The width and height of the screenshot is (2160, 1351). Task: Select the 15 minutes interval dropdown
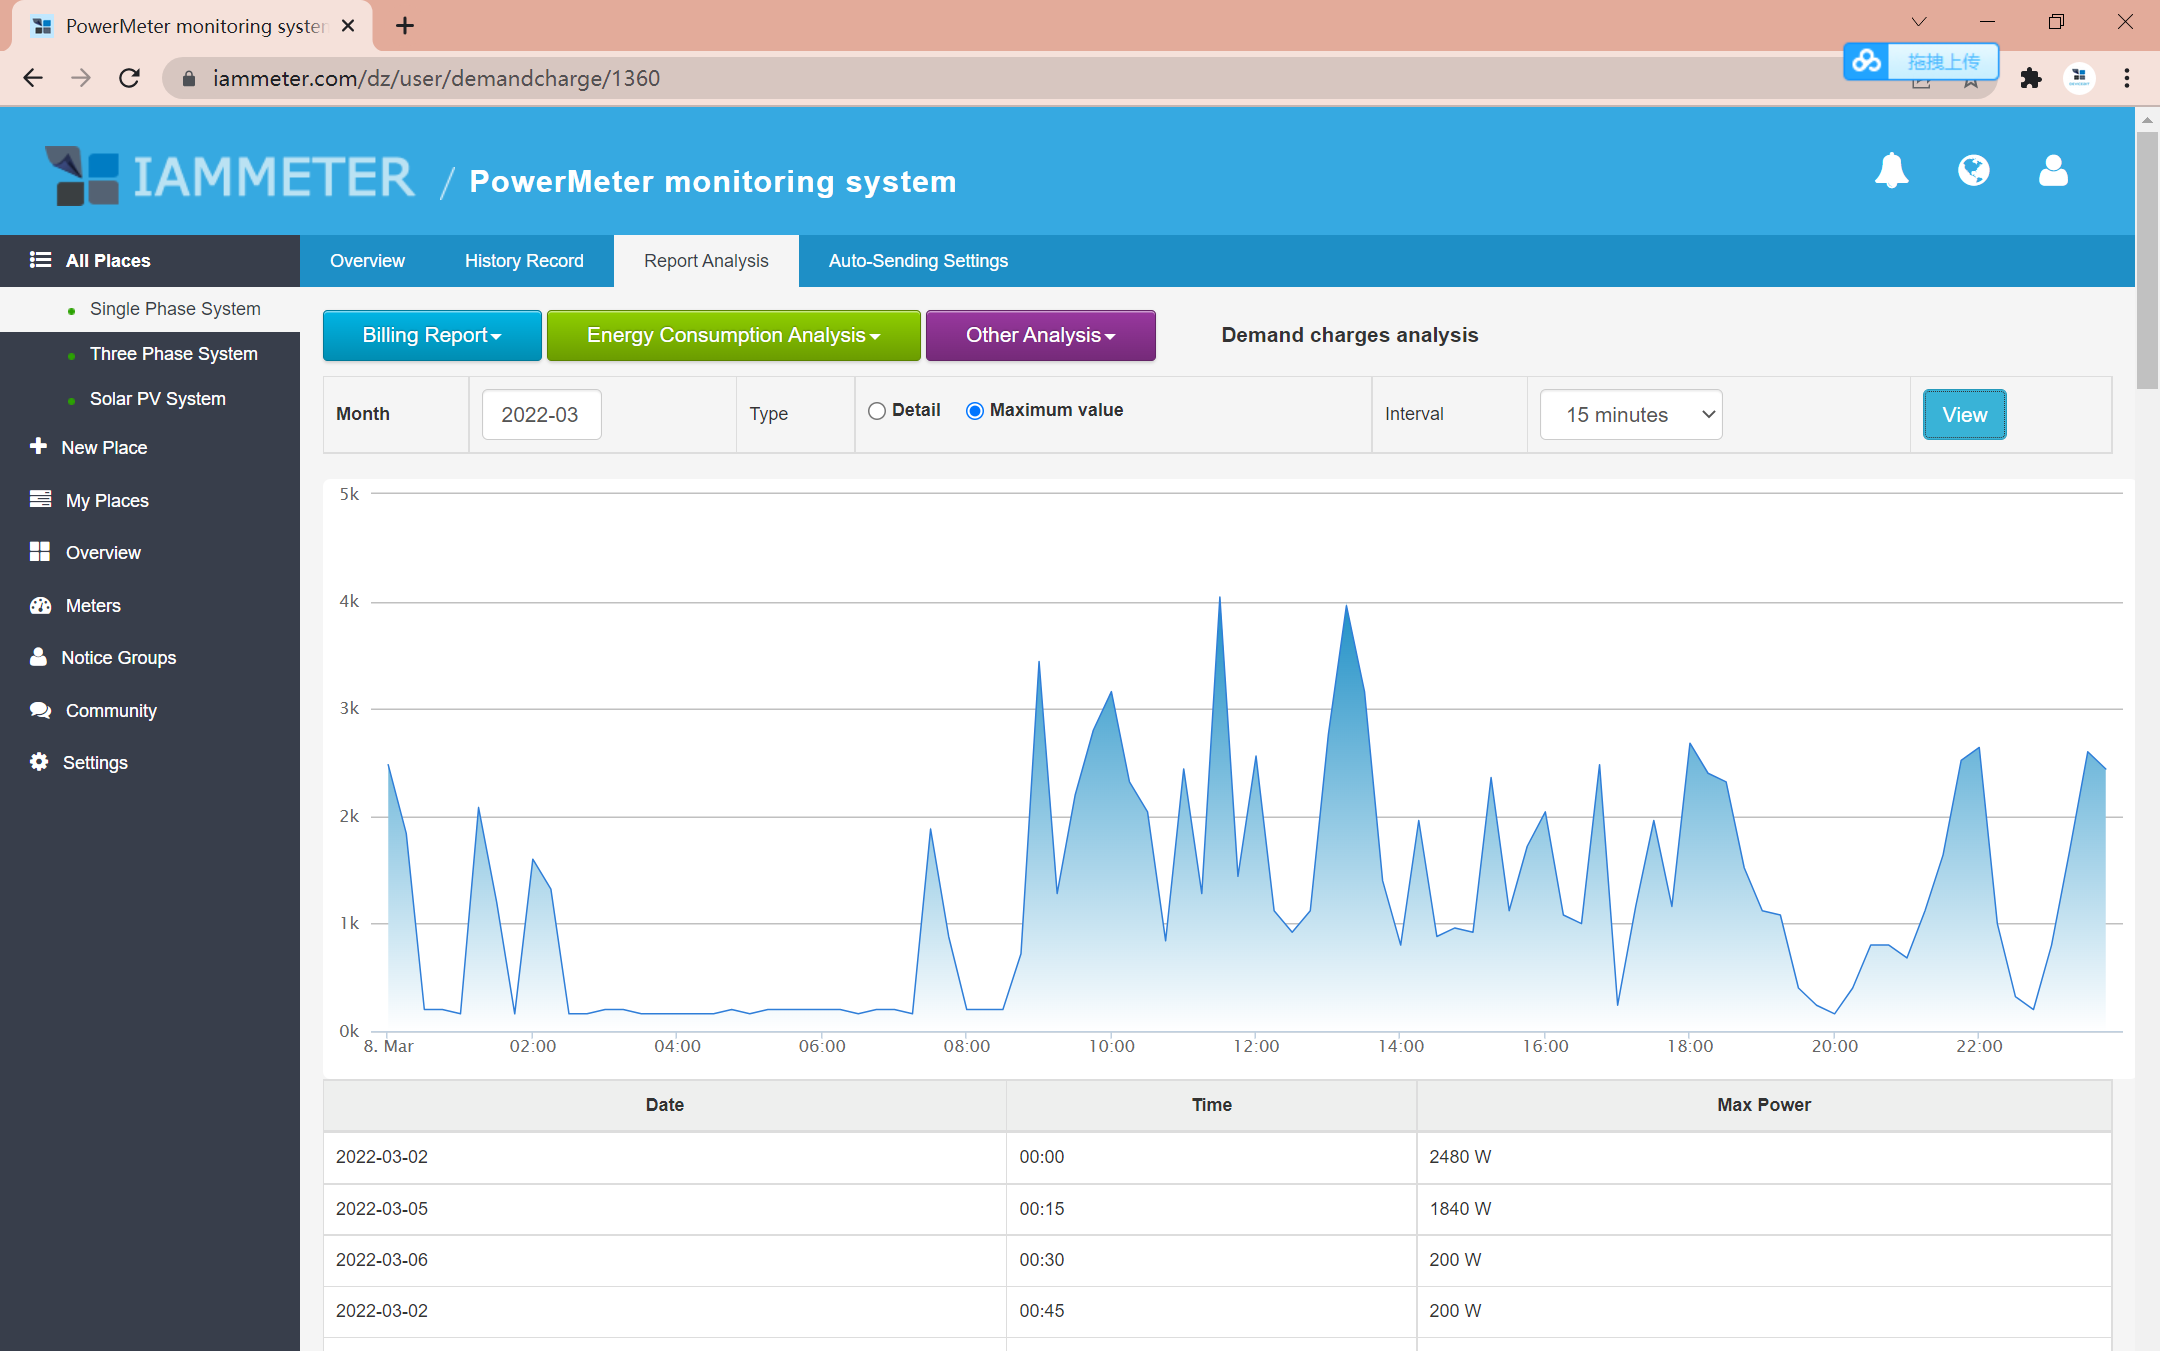coord(1628,414)
